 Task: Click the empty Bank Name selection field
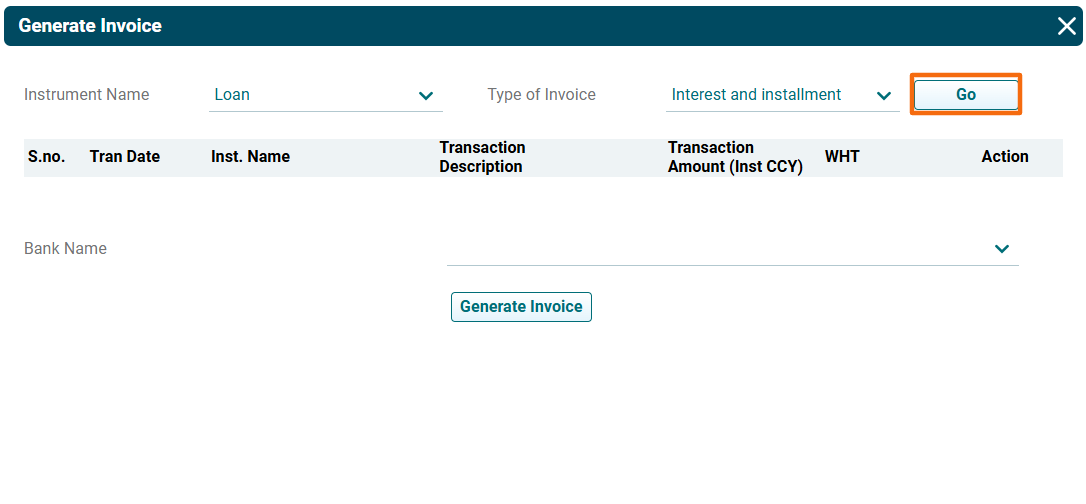(x=715, y=249)
